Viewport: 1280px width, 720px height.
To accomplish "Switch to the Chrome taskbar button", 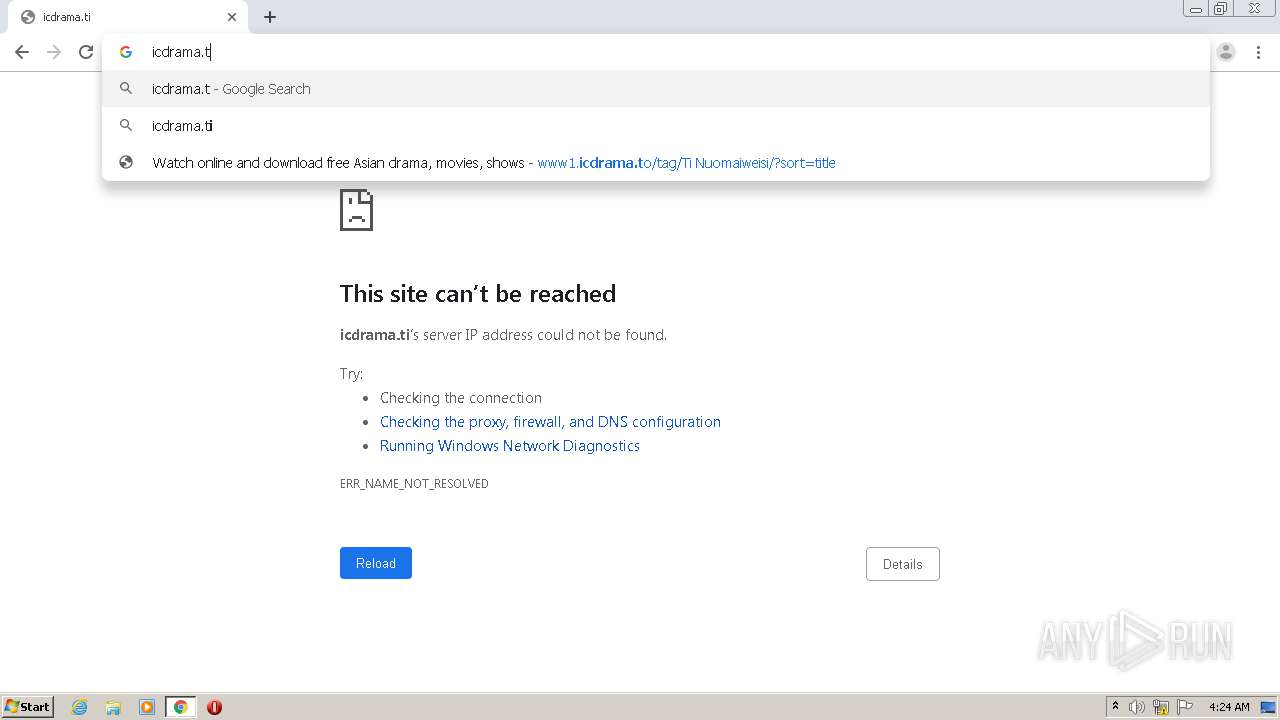I will 180,707.
